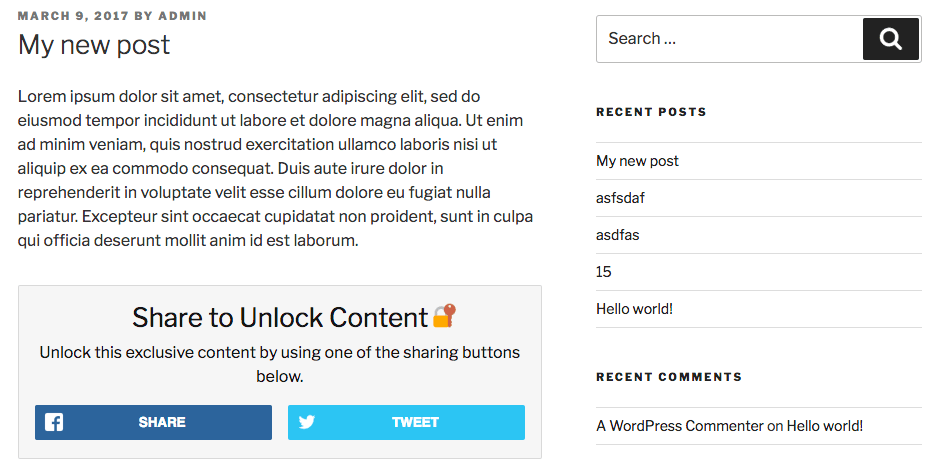Focus the Search text field

(729, 39)
